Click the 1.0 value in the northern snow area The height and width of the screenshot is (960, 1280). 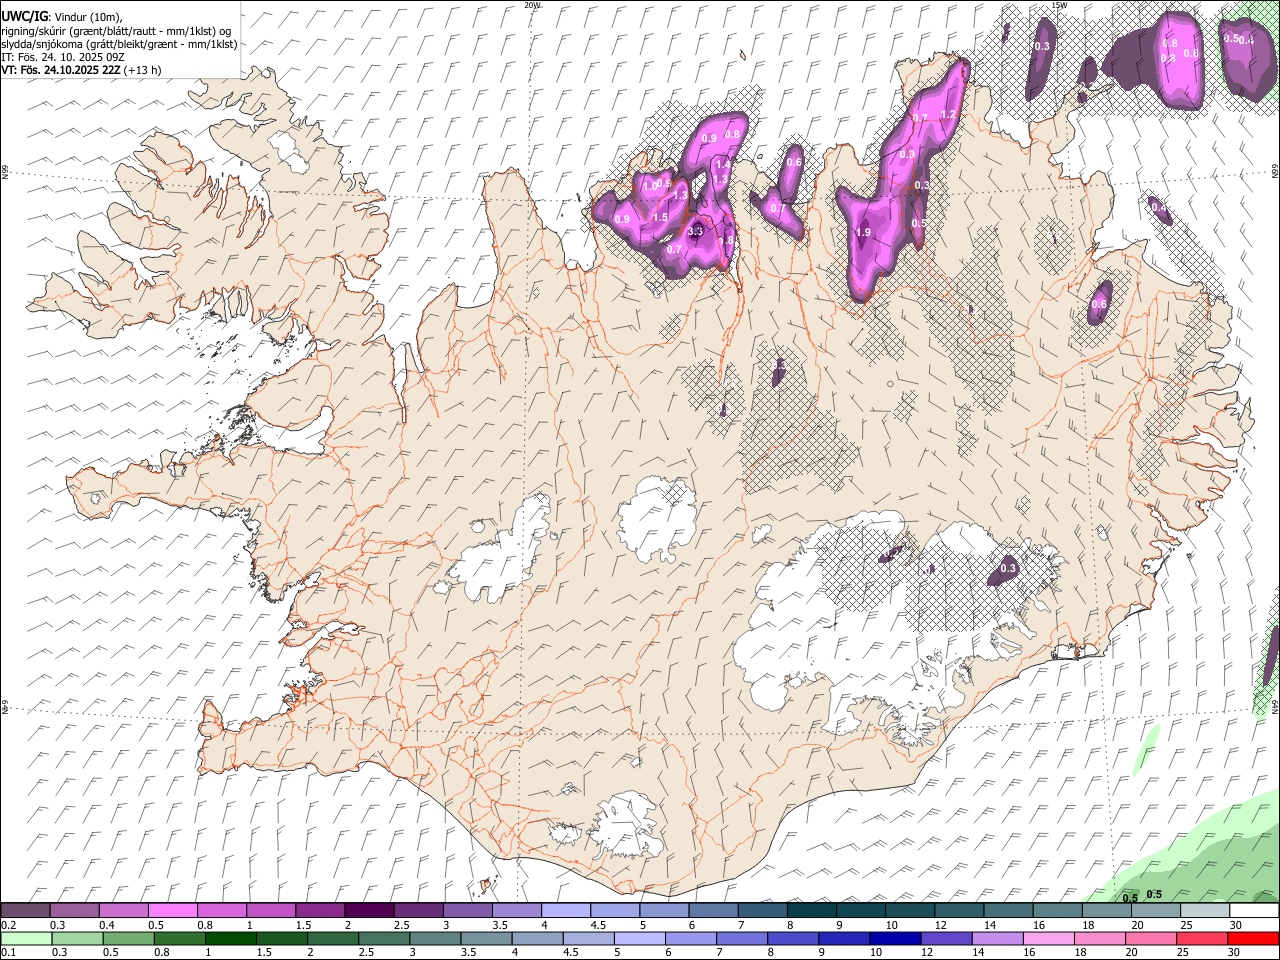(x=651, y=186)
